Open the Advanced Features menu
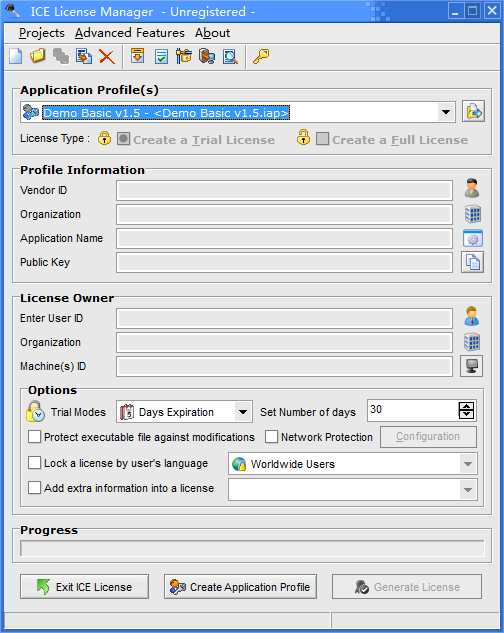Screen dimensions: 504x633 point(130,33)
